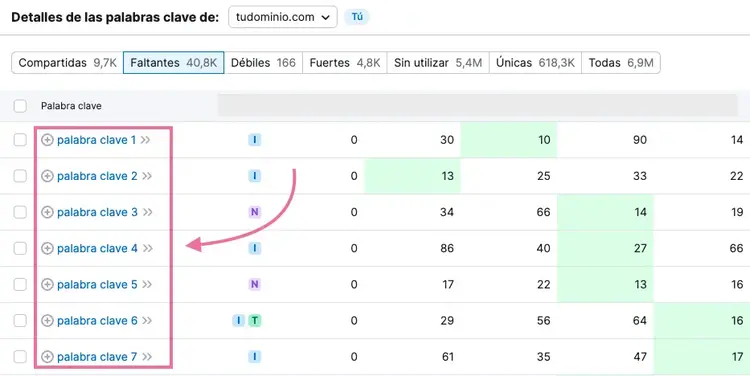
Task: Click value 86 in palabra clave 4 row
Action: pos(447,249)
